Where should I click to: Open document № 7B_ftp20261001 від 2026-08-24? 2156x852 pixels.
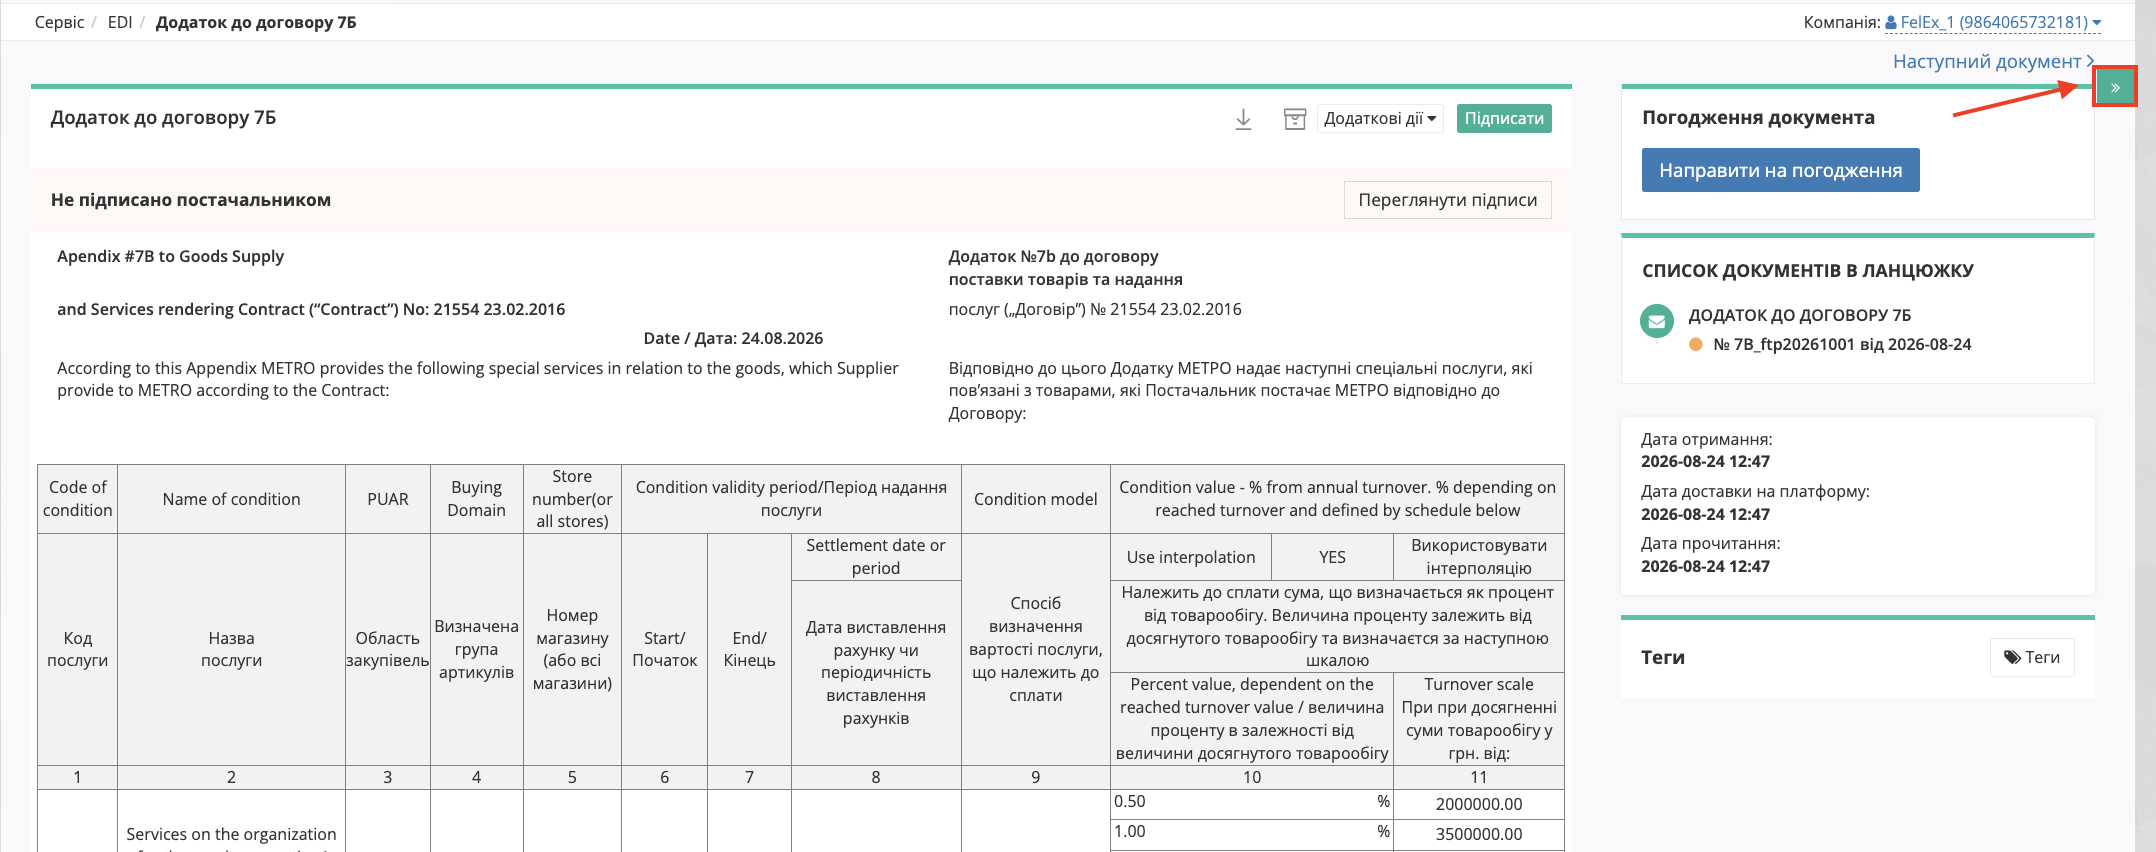tap(1842, 344)
